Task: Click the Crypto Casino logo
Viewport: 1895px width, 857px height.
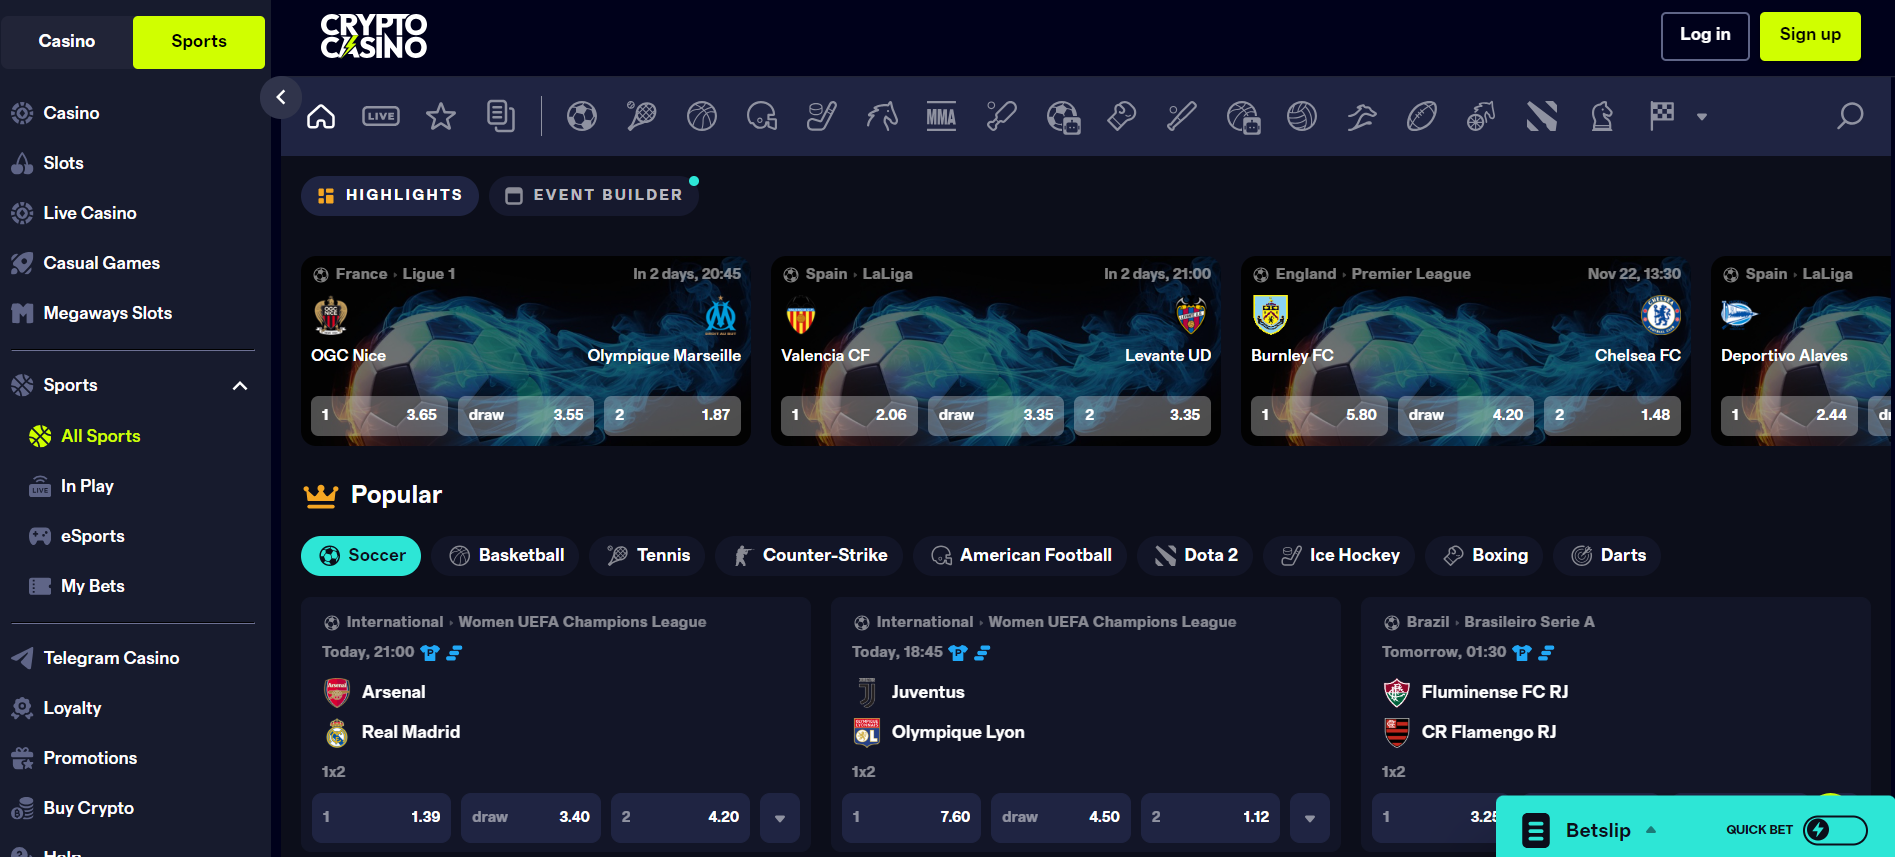Action: pos(374,36)
